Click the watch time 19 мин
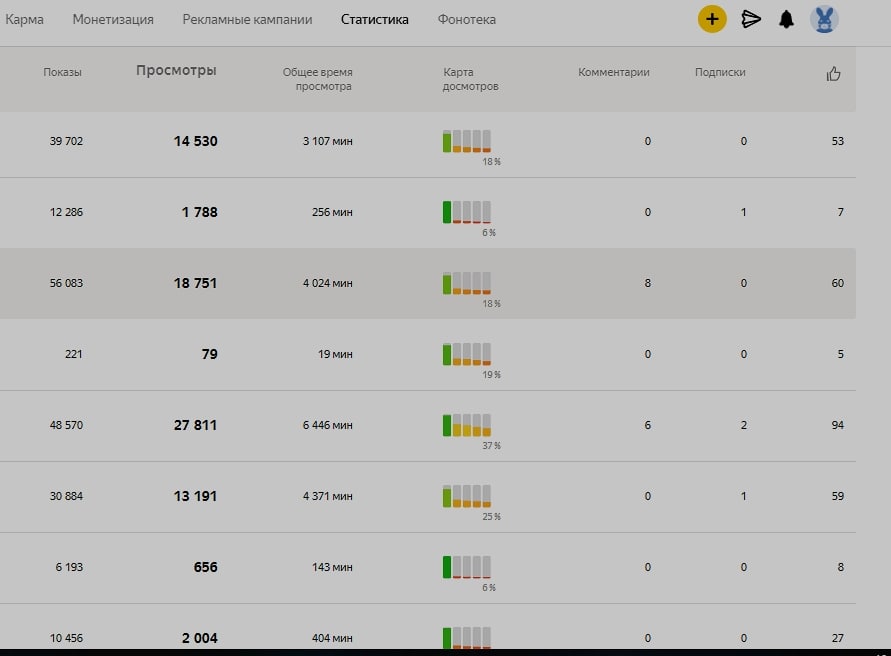The height and width of the screenshot is (656, 891). 335,354
